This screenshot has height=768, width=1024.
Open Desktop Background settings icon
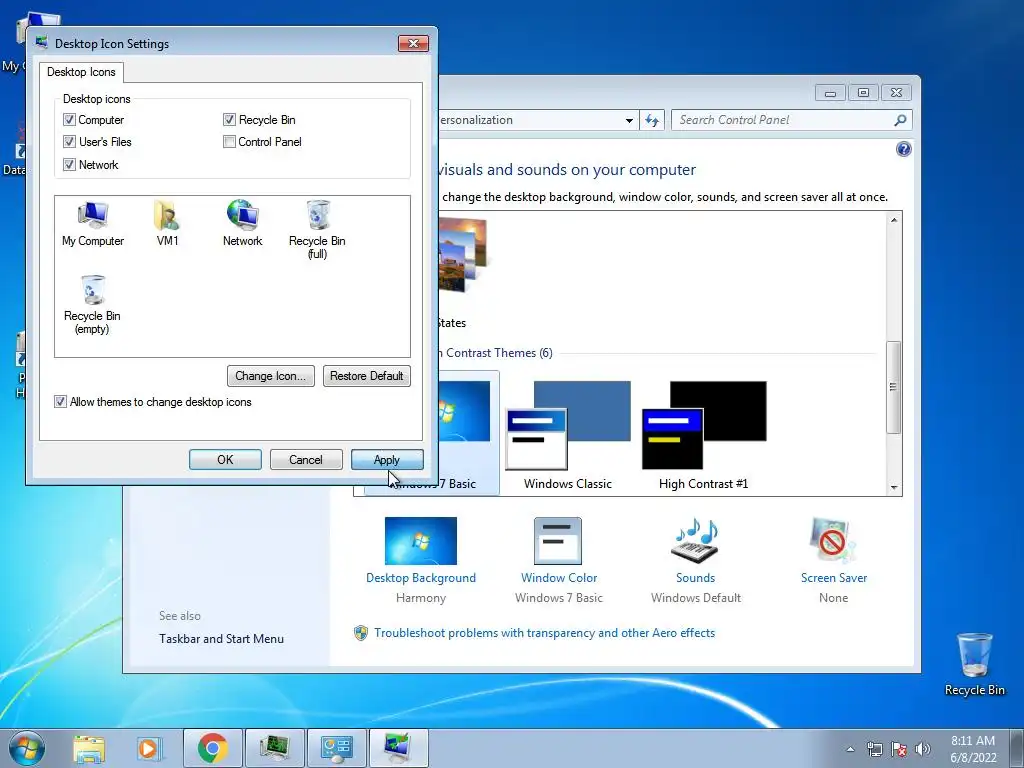point(421,541)
